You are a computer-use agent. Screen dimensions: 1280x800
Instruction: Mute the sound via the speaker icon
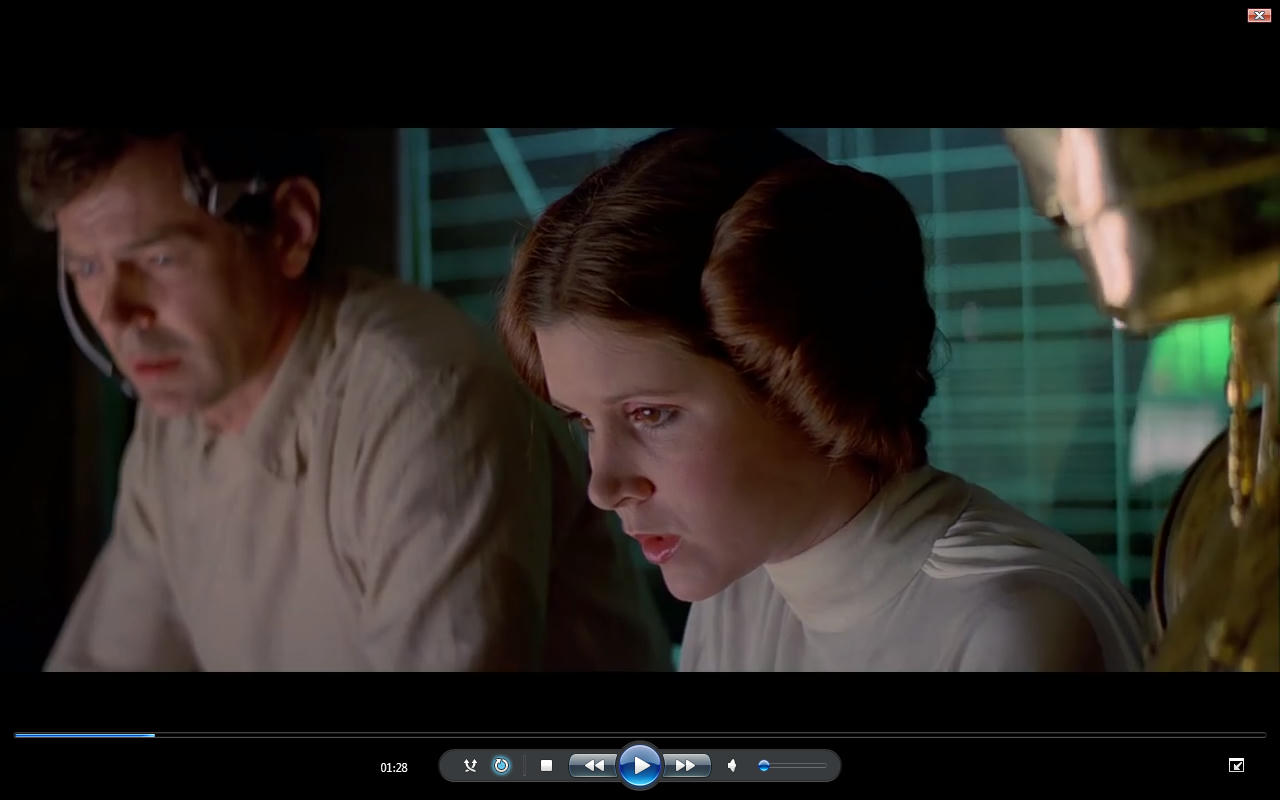point(732,766)
